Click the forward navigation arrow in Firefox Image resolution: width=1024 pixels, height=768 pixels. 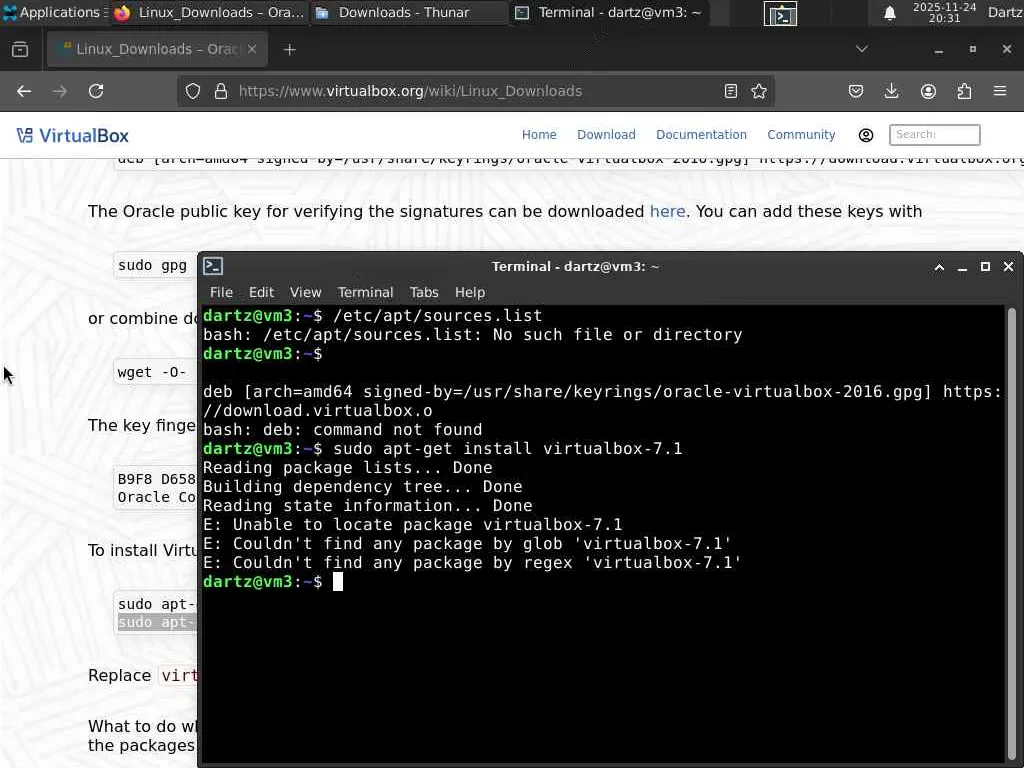(x=60, y=91)
